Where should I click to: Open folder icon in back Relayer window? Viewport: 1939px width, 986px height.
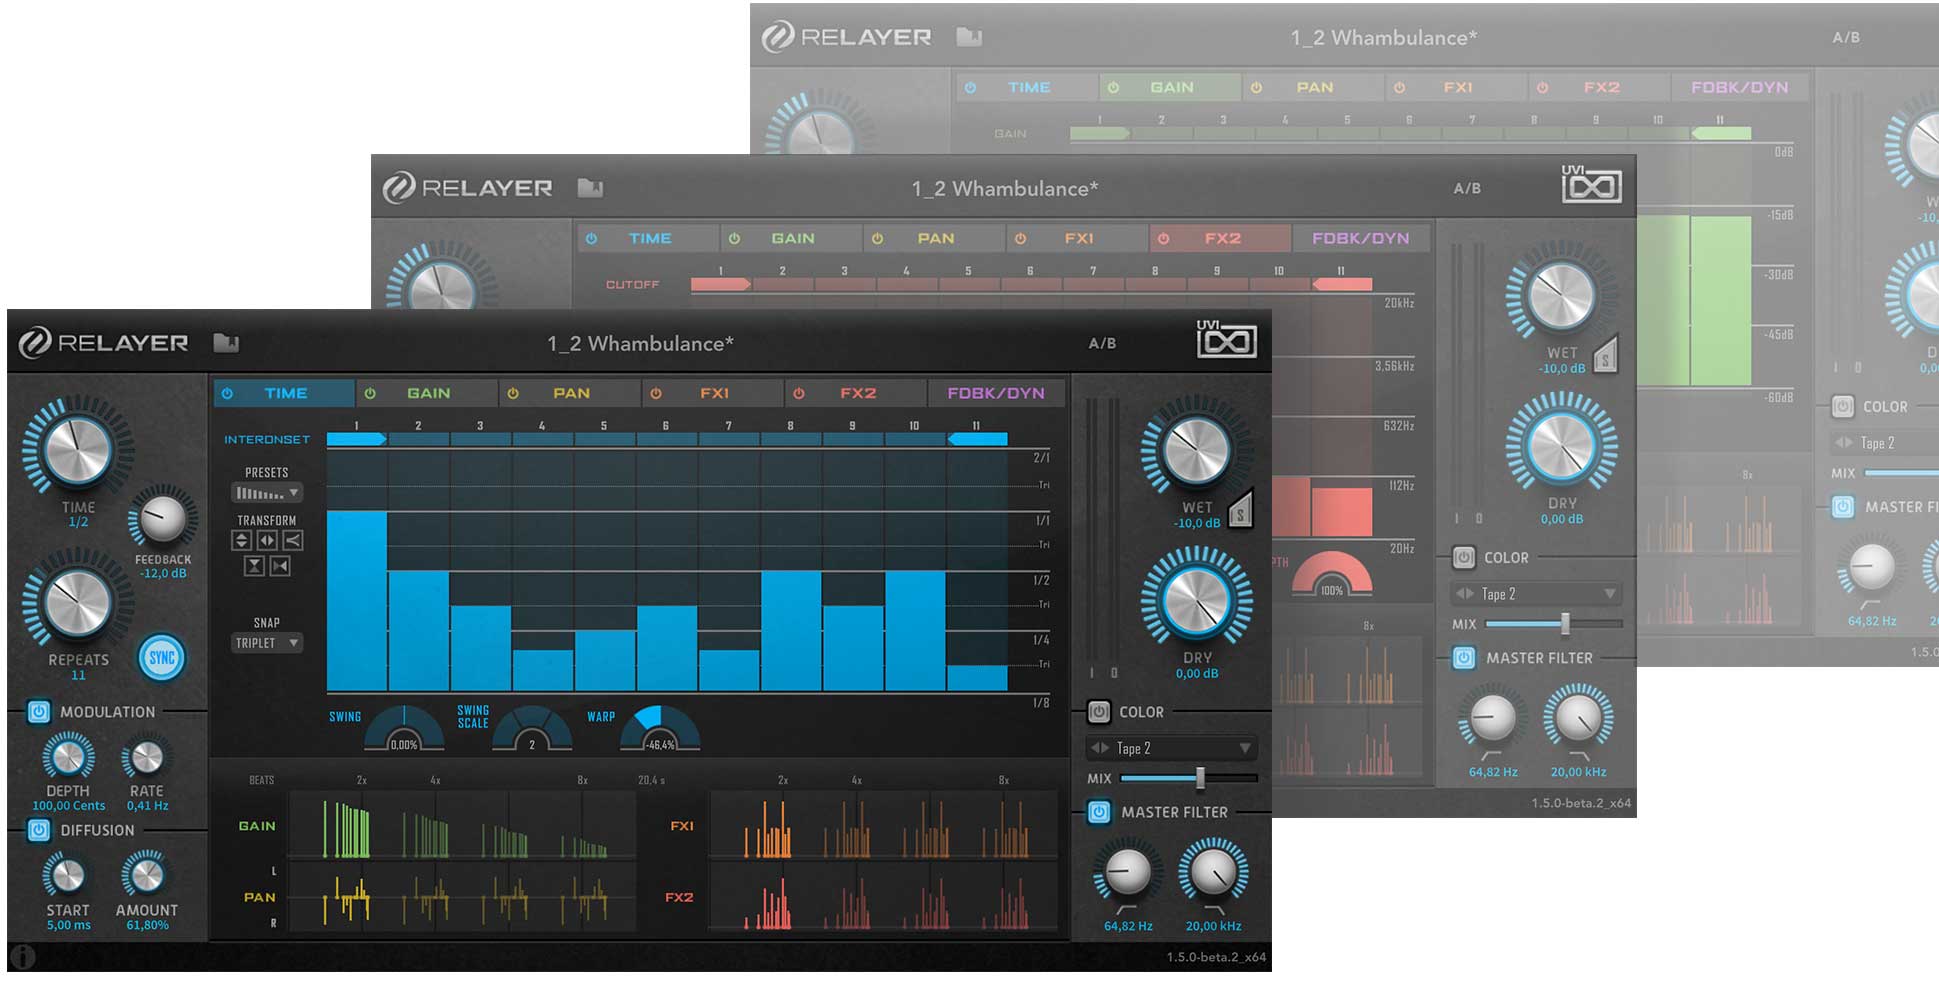pos(969,37)
